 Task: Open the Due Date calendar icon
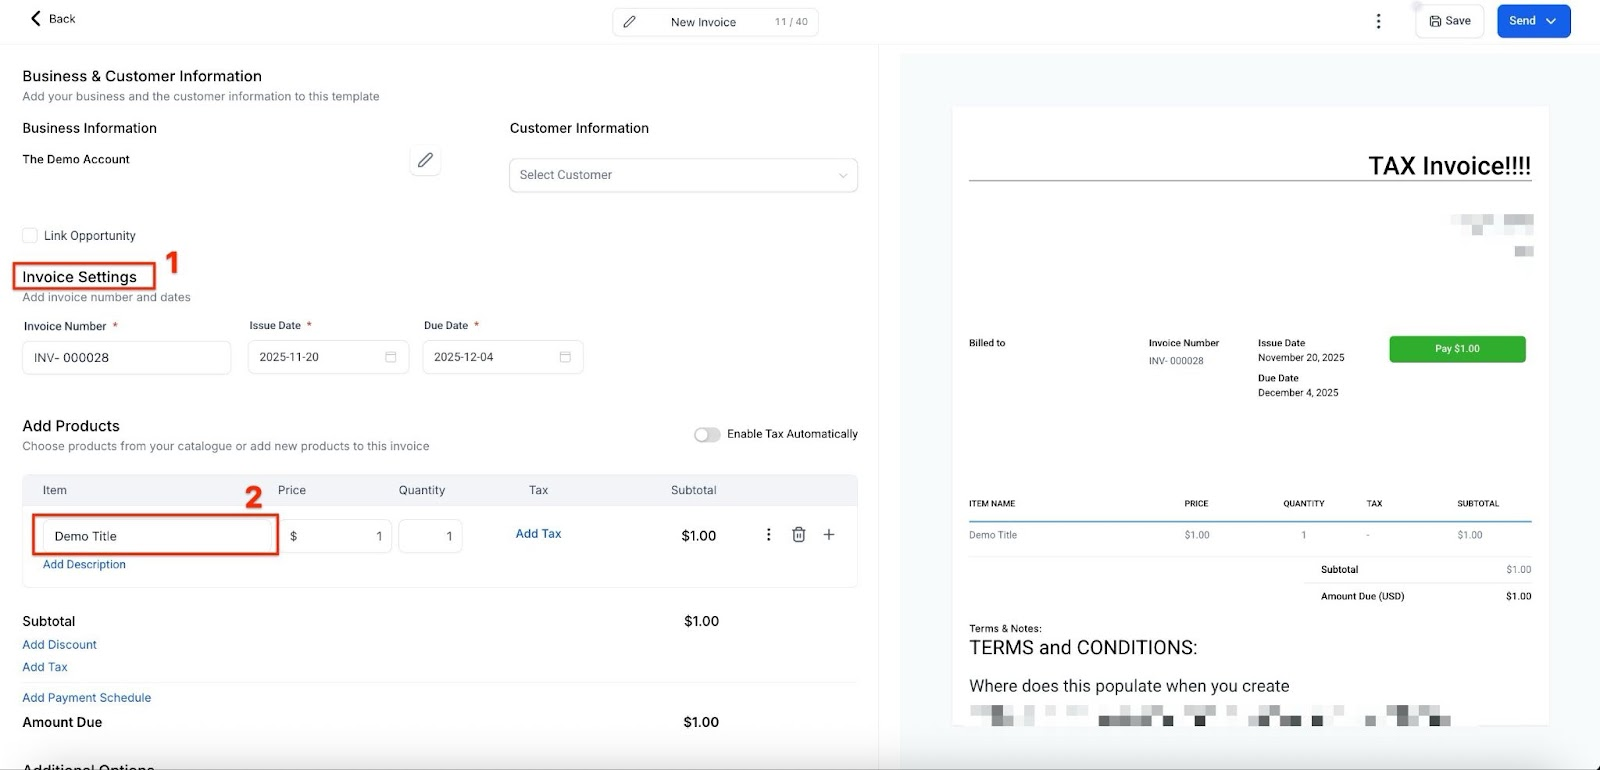(565, 357)
